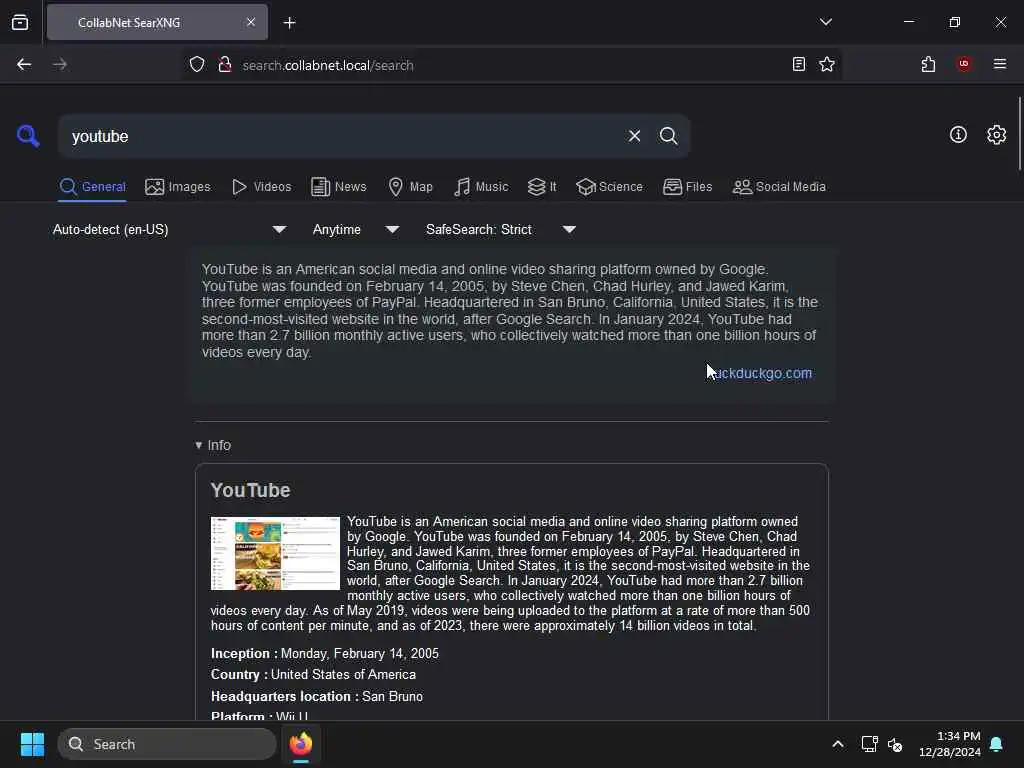Select the Social Media tab
This screenshot has height=768, width=1024.
tap(779, 187)
